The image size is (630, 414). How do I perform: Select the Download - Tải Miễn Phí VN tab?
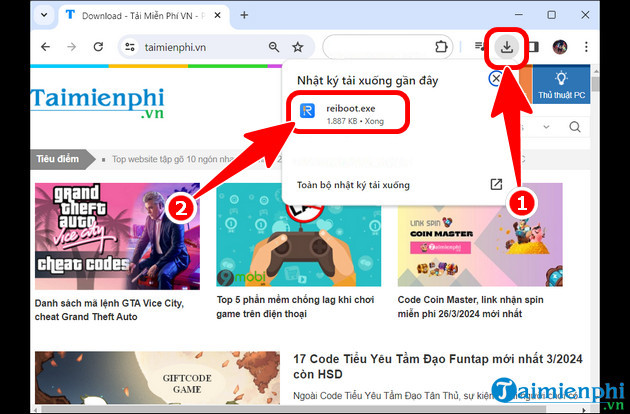[143, 16]
